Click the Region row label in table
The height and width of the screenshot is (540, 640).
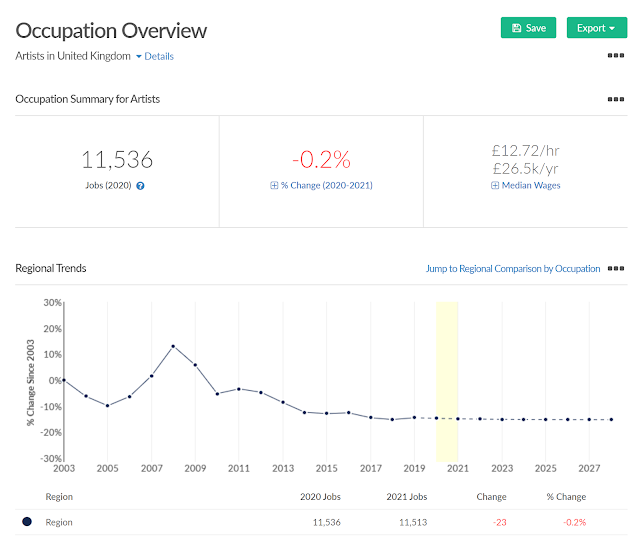59,522
